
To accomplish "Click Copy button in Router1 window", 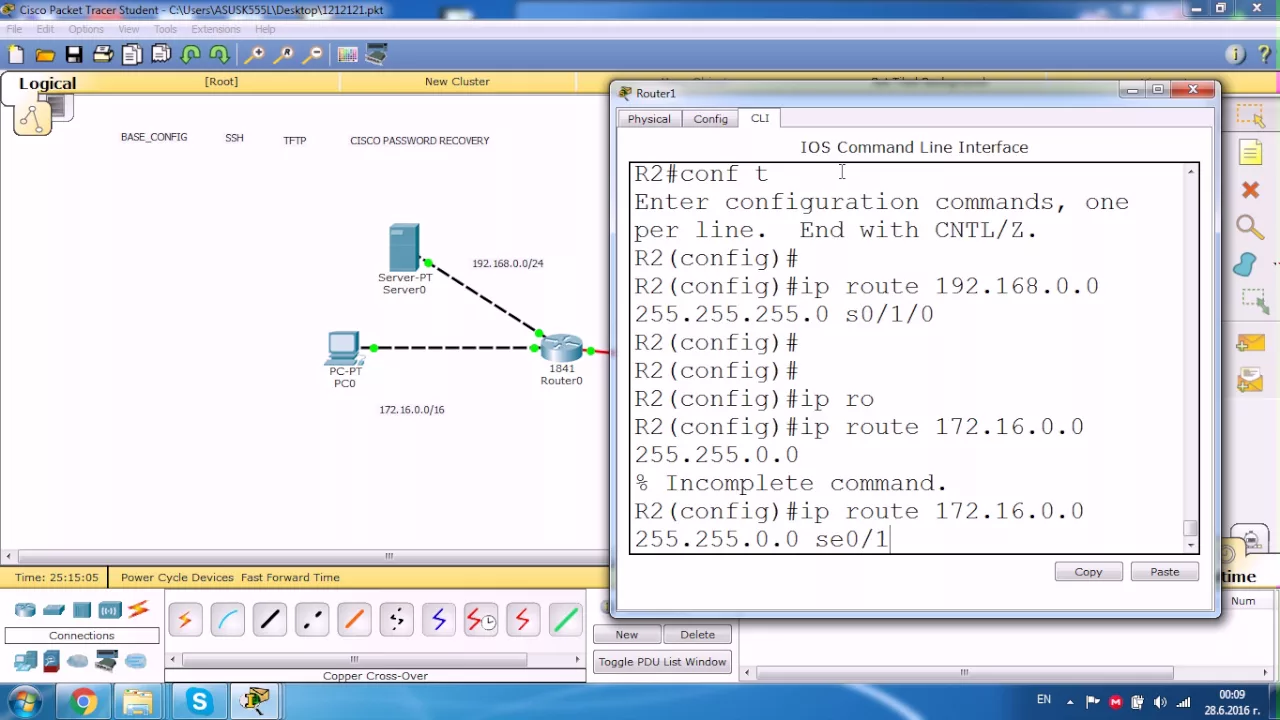I will 1088,572.
